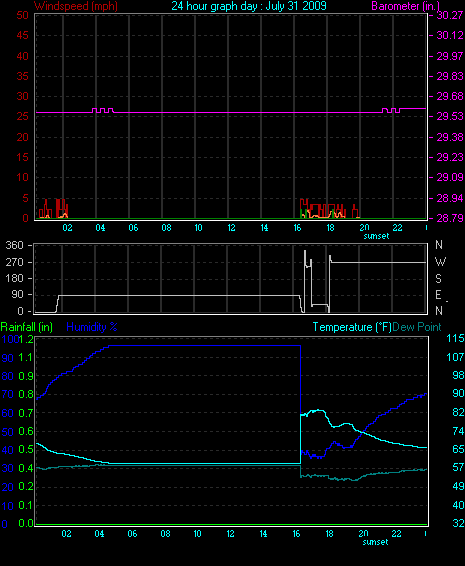Click the 115 temperature scale value
The width and height of the screenshot is (465, 566).
click(455, 338)
